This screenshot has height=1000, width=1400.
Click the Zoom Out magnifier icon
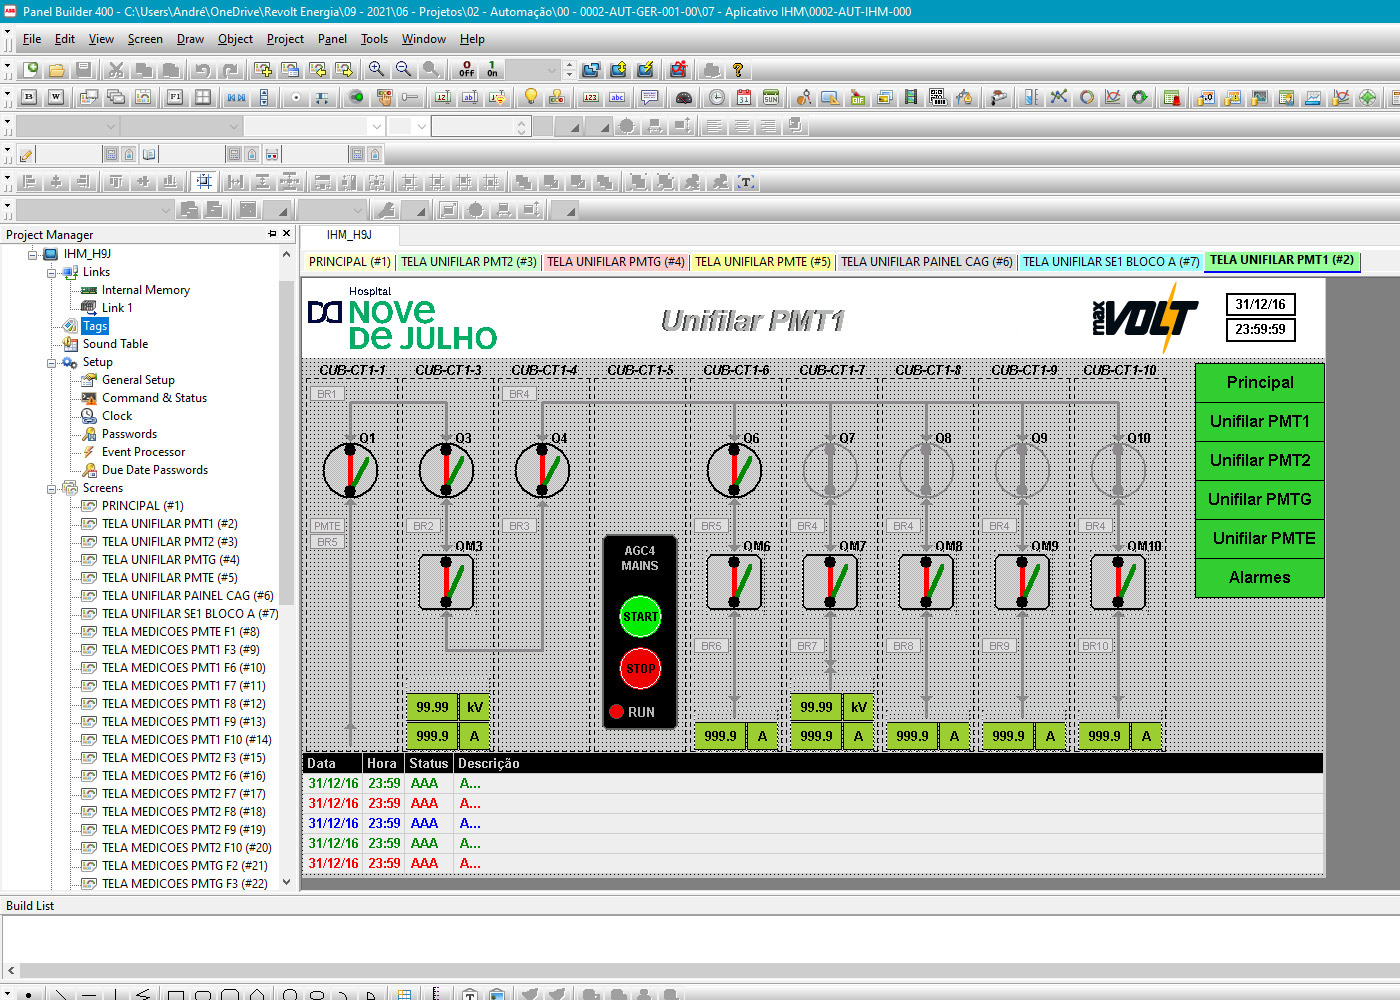click(x=403, y=70)
